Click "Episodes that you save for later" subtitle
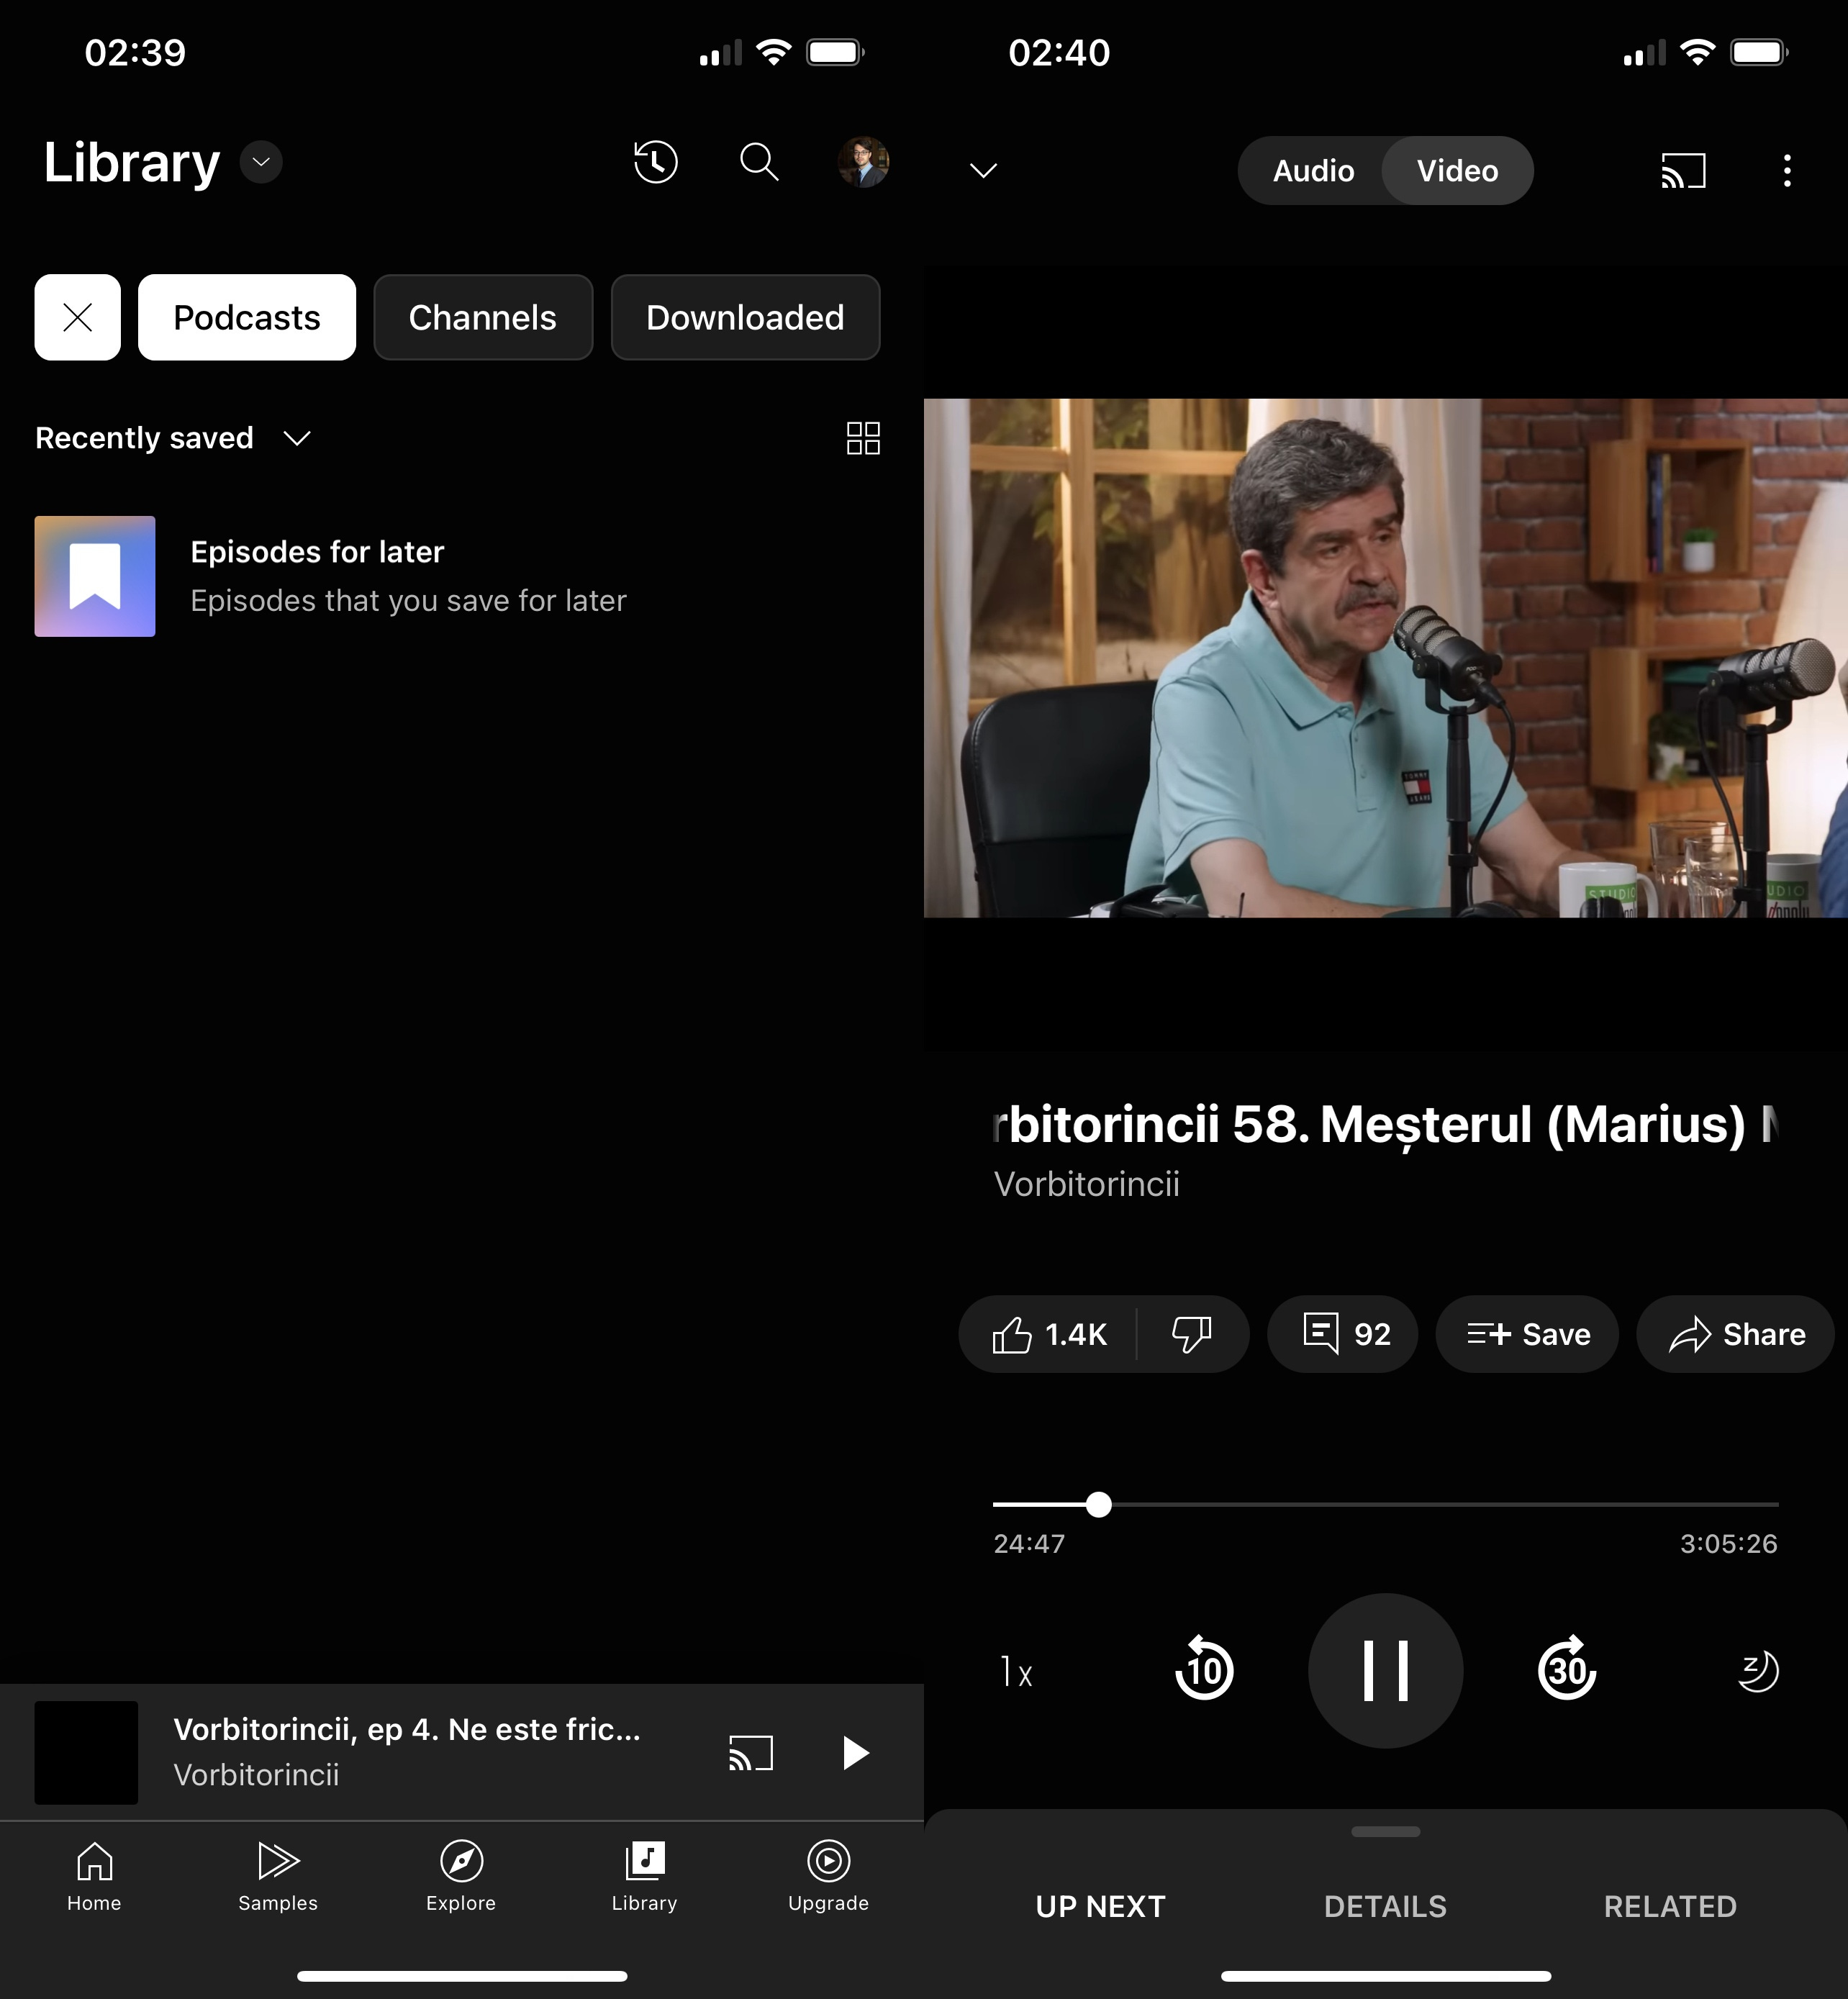 point(408,600)
